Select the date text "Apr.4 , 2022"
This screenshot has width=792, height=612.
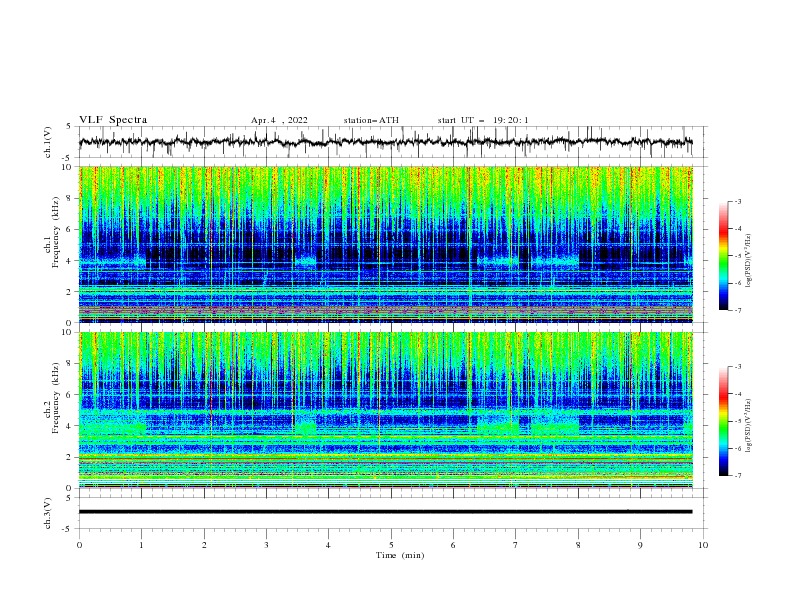[x=279, y=120]
